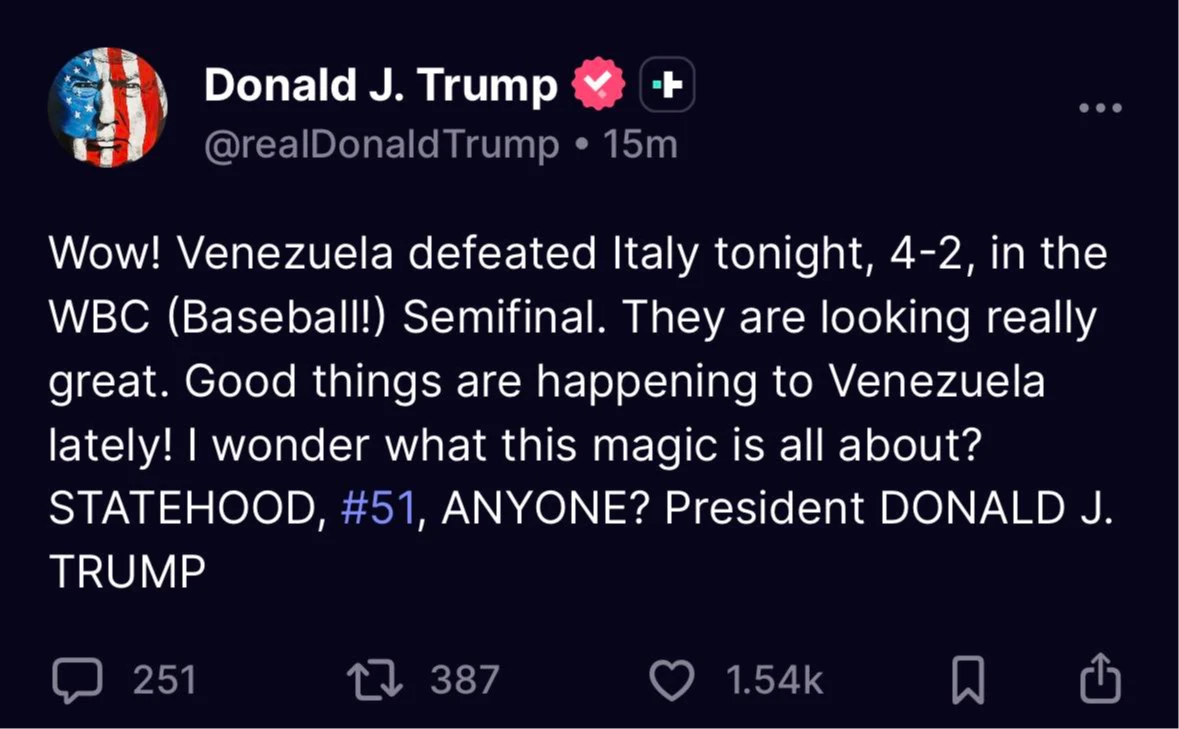
Task: Open the #51 hashtag link
Action: (x=378, y=509)
